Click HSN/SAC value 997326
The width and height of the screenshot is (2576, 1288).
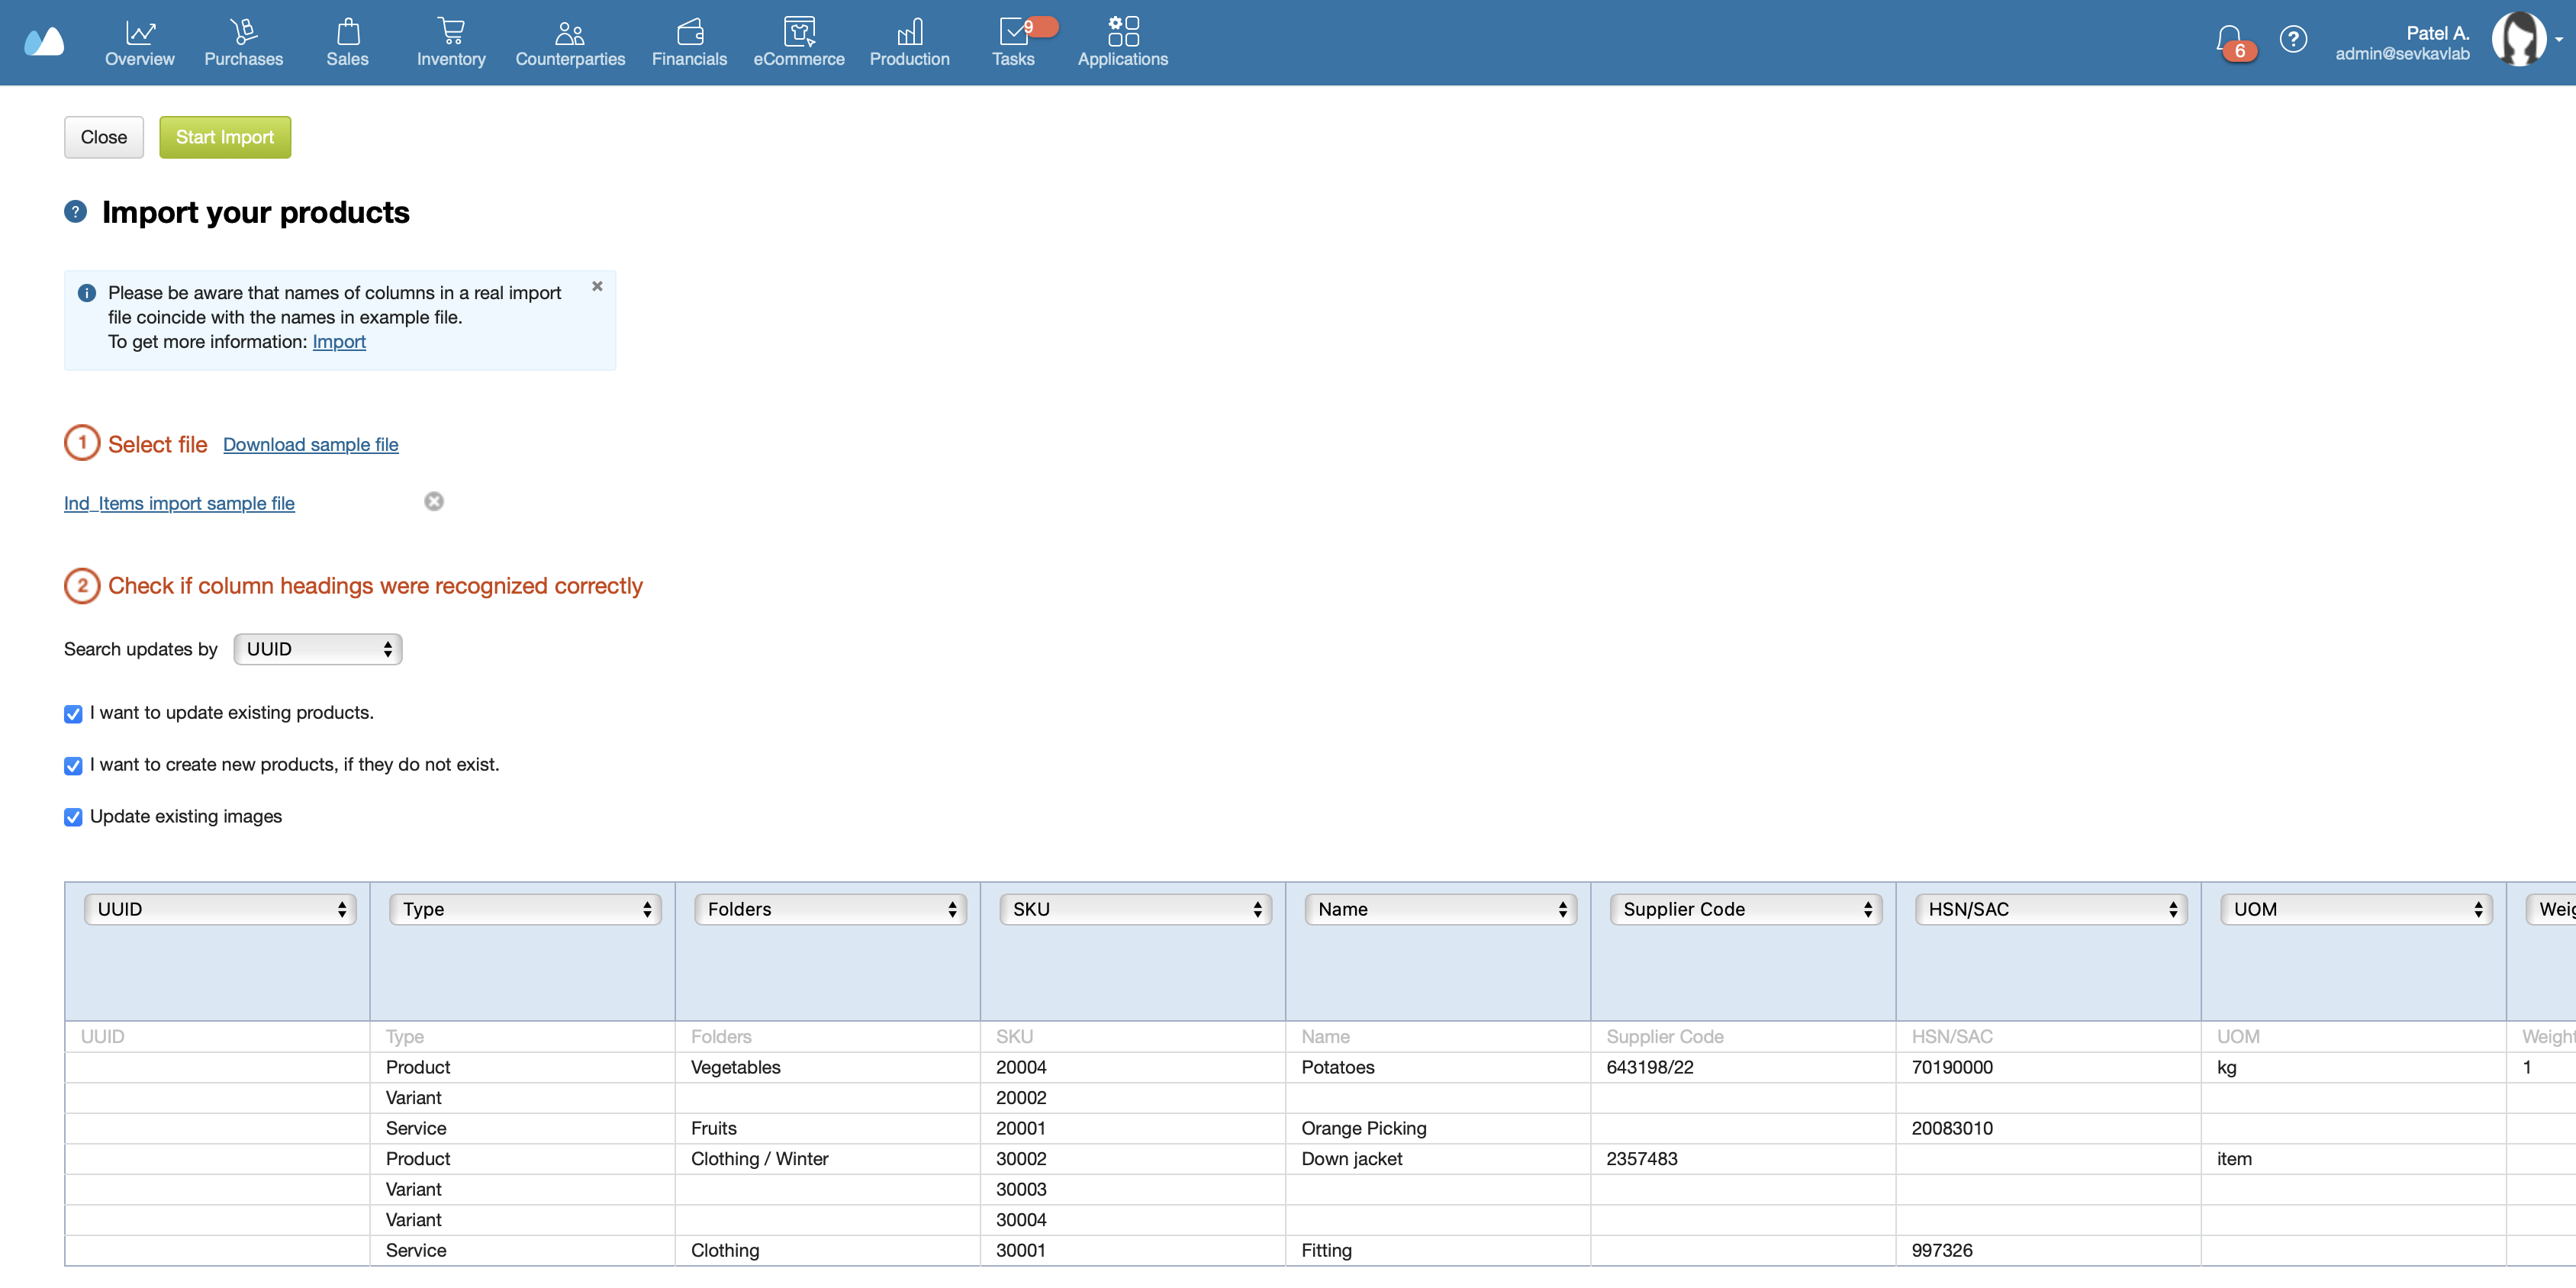tap(2048, 1250)
